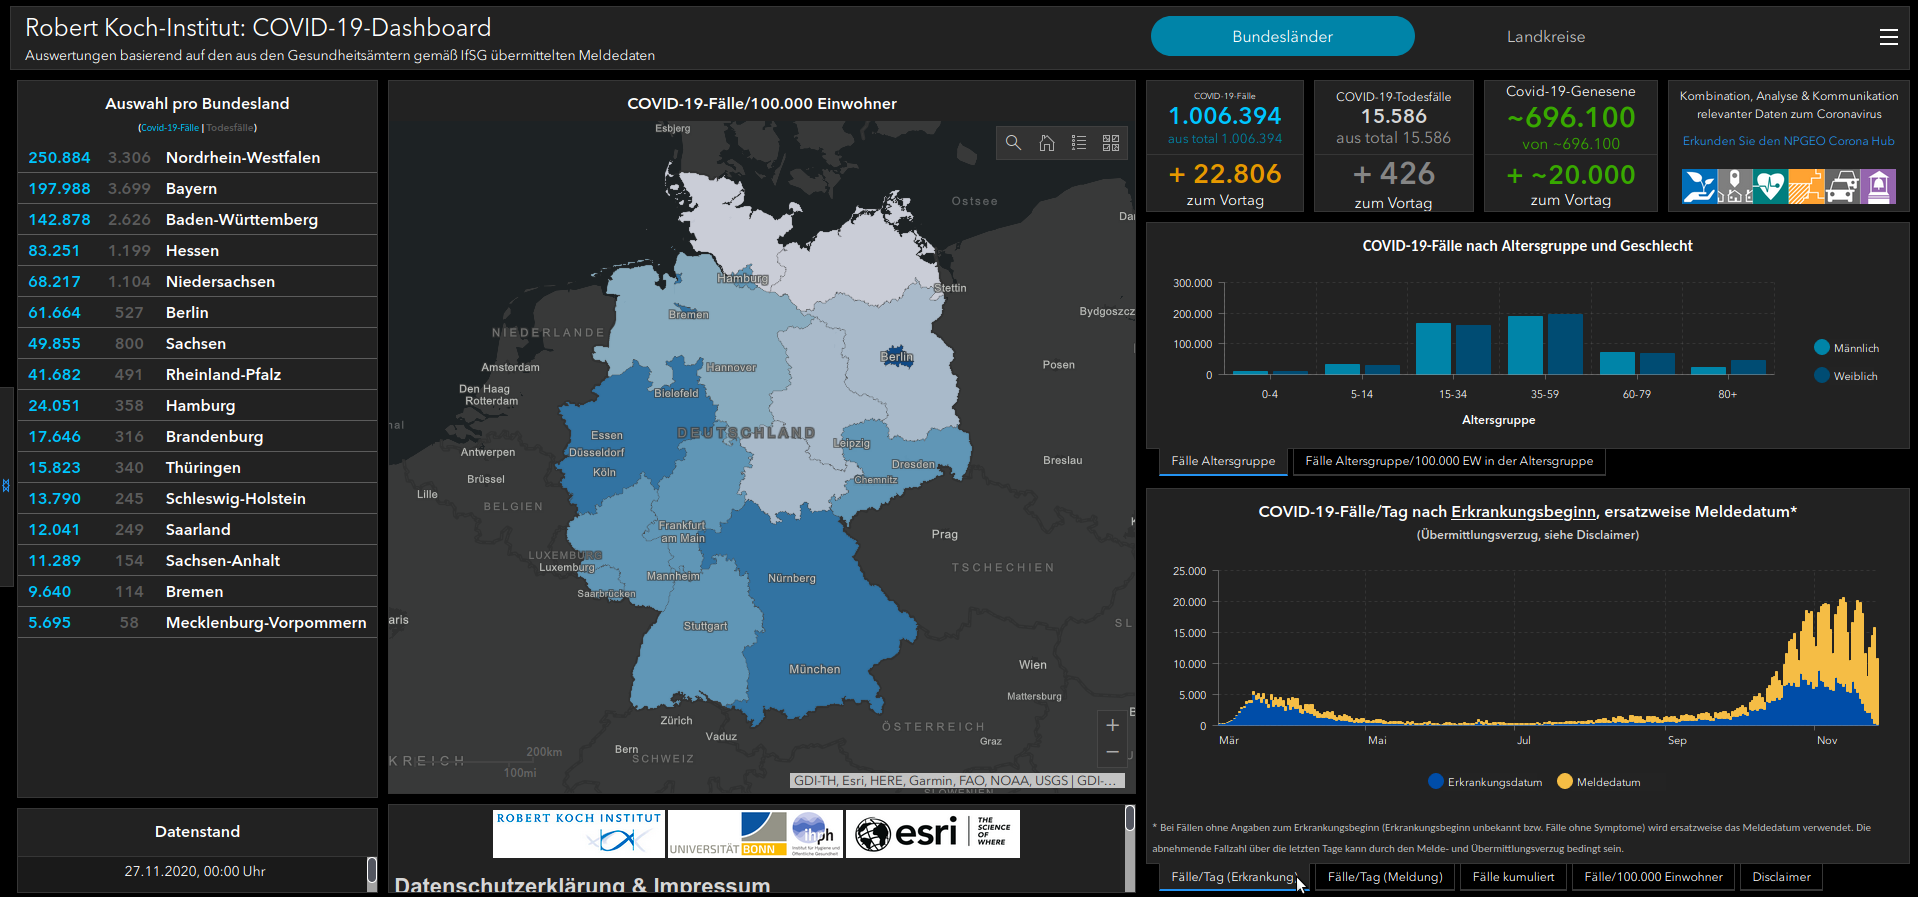Open the hamburger menu at top right

coord(1888,37)
